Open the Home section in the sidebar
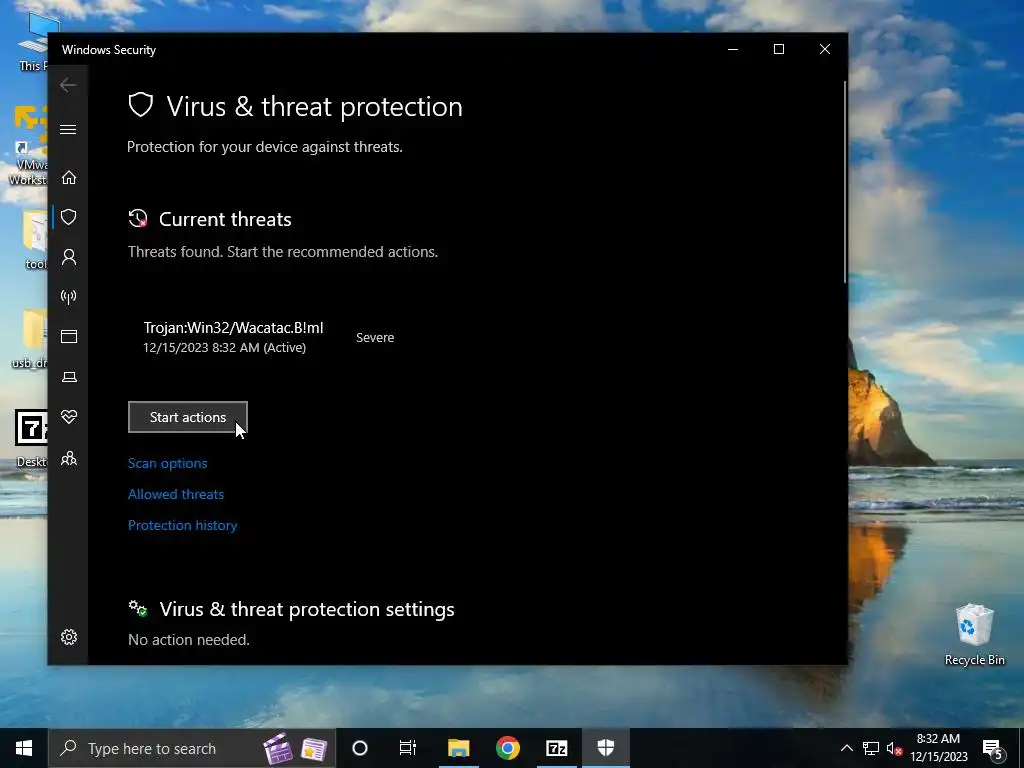The width and height of the screenshot is (1024, 768). 69,178
